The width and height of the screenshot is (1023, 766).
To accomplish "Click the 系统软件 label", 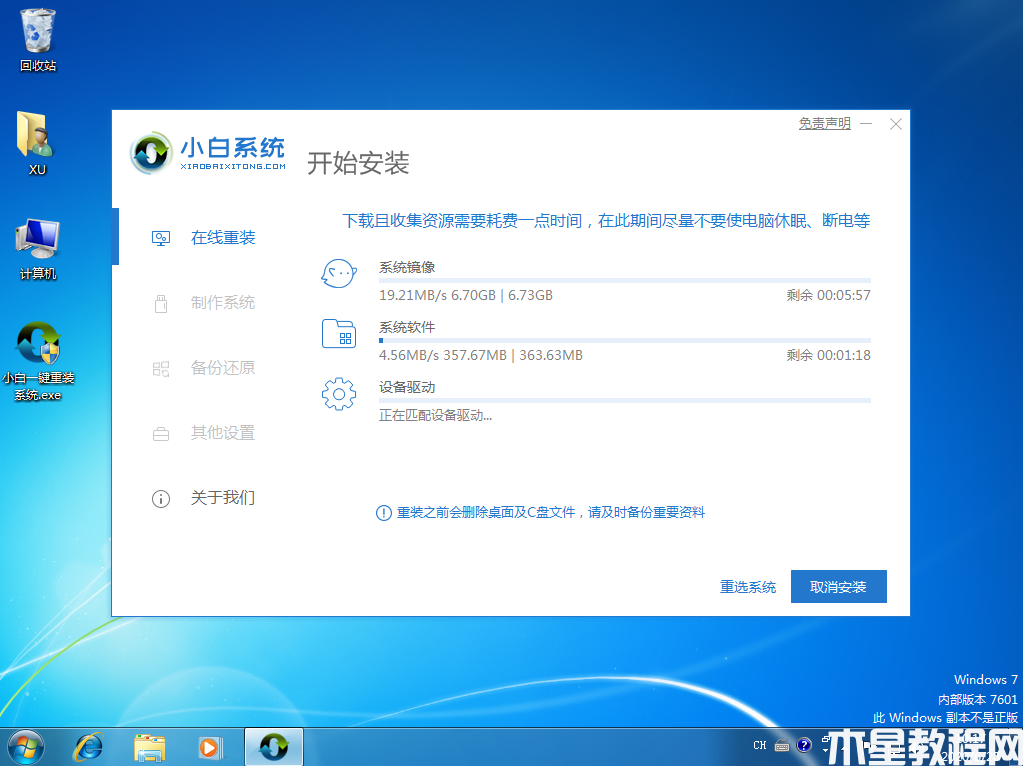I will pos(407,327).
